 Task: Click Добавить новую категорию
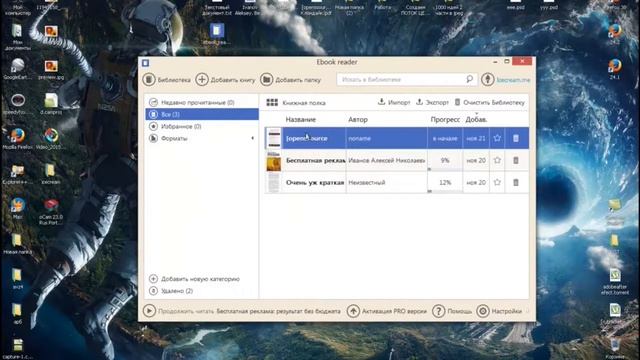click(x=195, y=279)
